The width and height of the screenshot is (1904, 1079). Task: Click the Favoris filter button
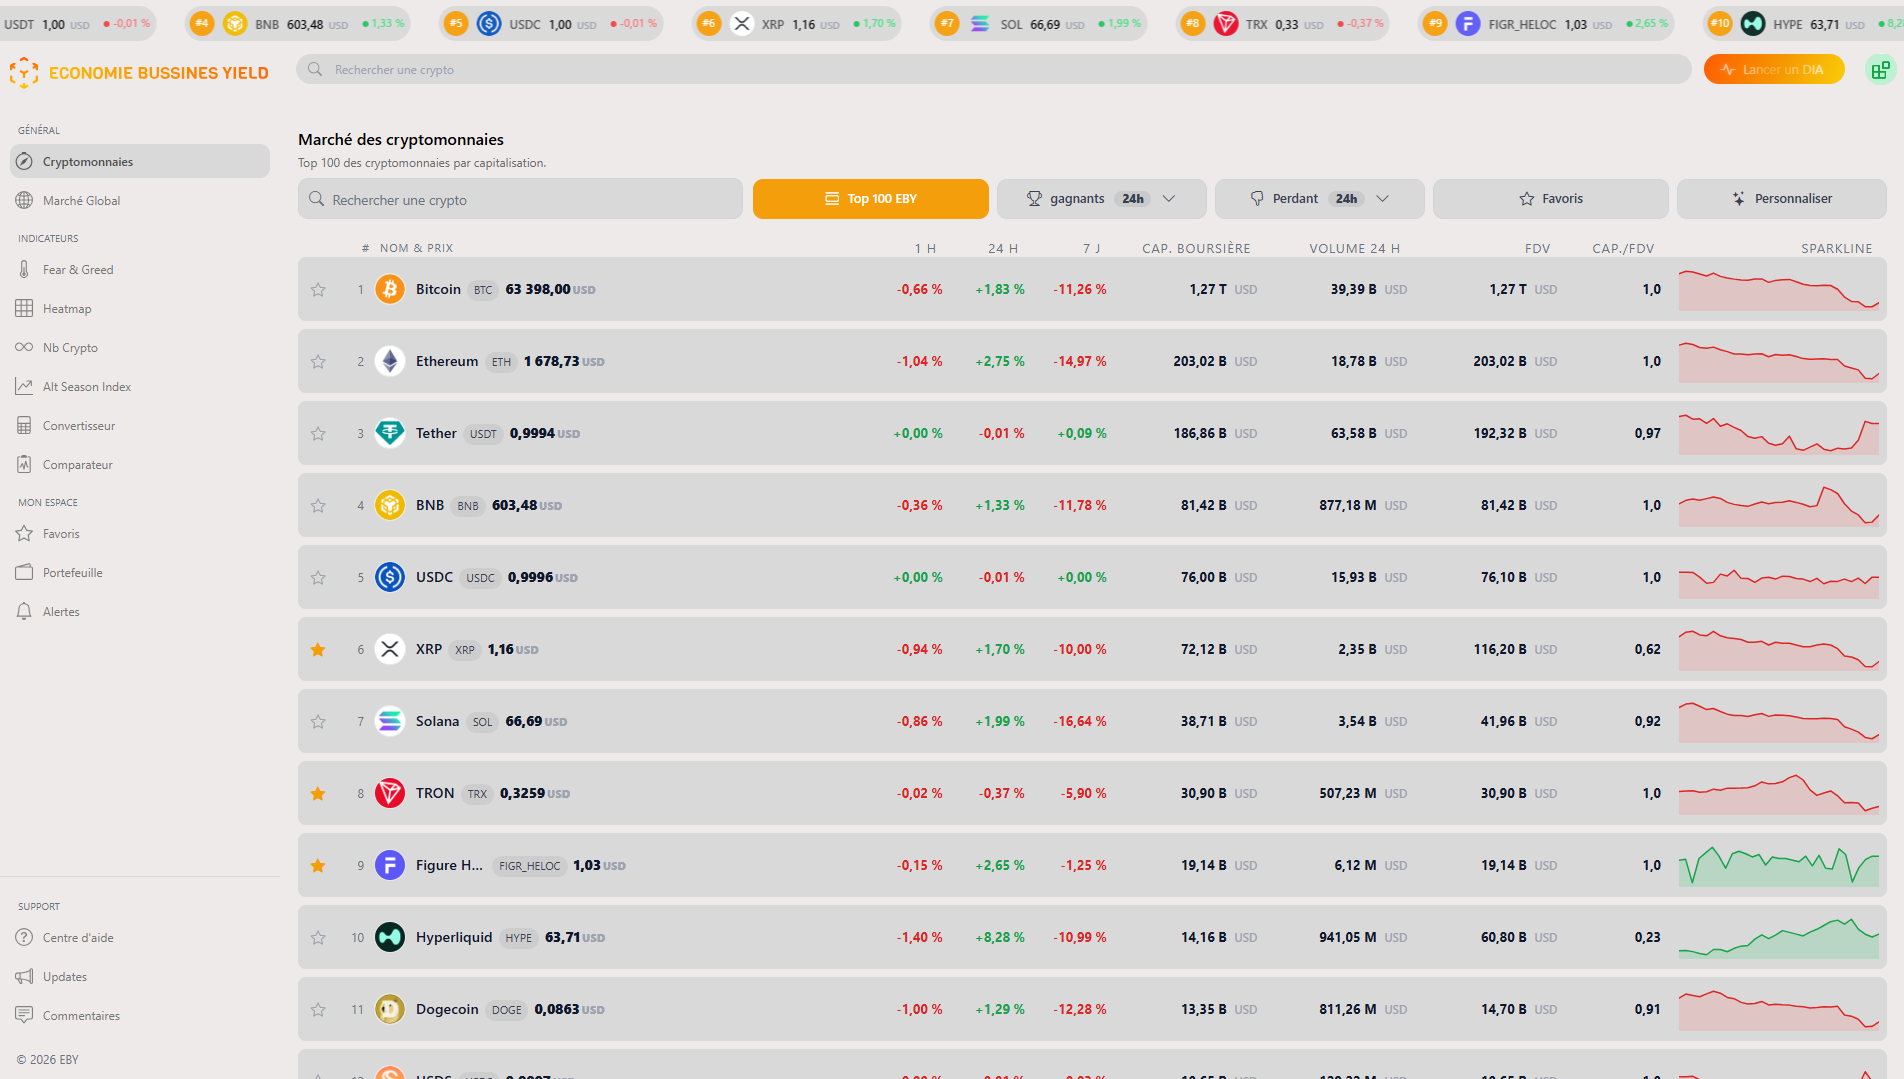(x=1550, y=198)
